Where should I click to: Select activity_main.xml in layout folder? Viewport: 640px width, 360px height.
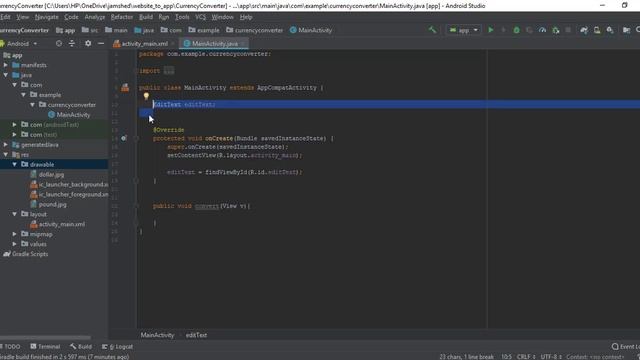(x=58, y=224)
